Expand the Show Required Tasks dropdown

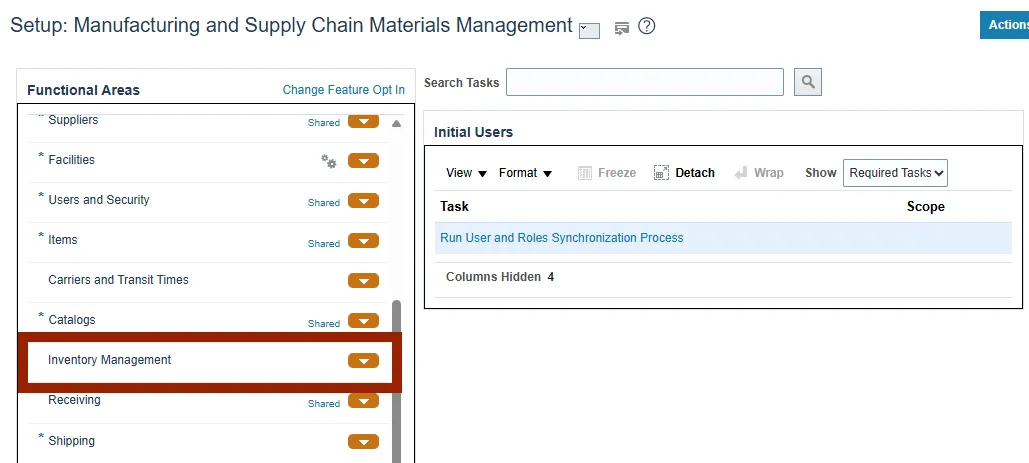coord(895,173)
